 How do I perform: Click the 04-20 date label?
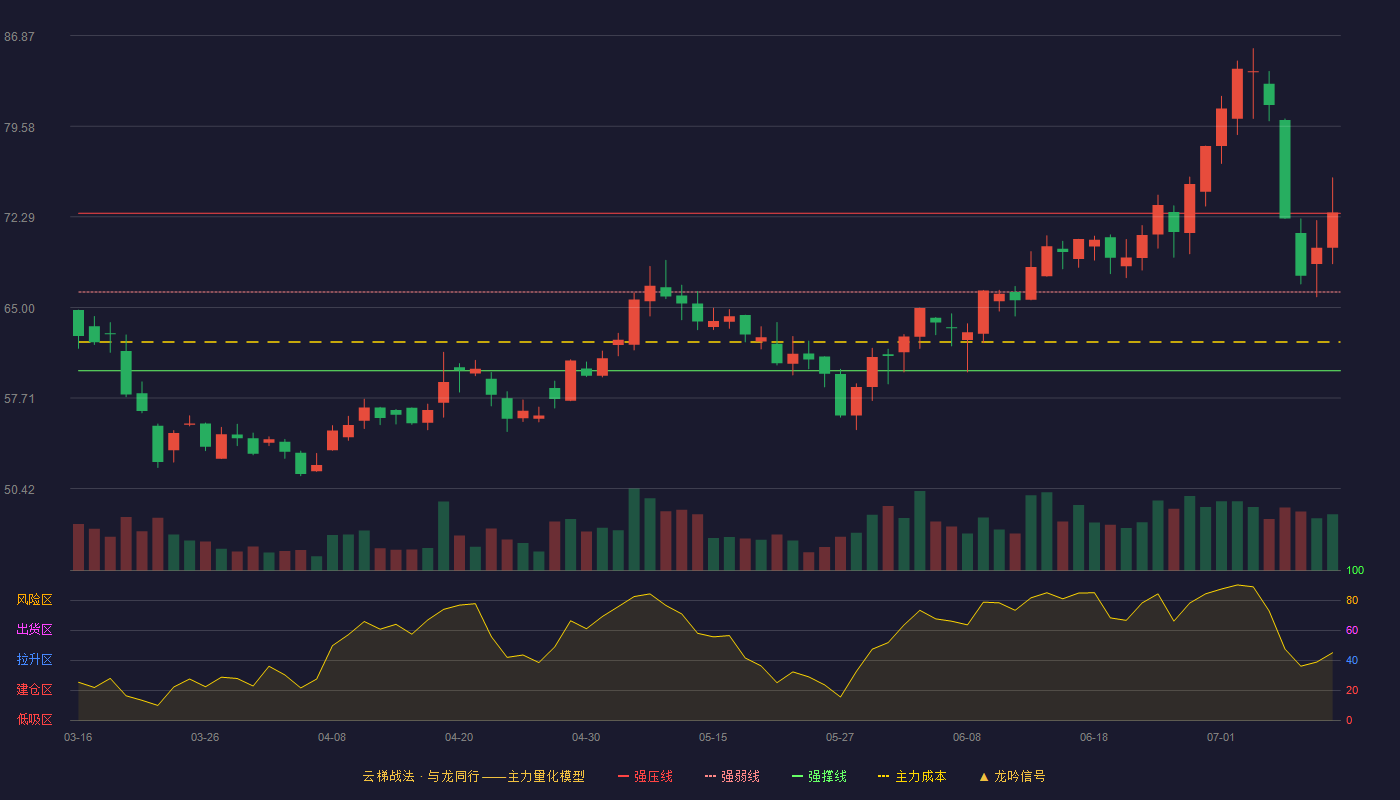[x=459, y=737]
